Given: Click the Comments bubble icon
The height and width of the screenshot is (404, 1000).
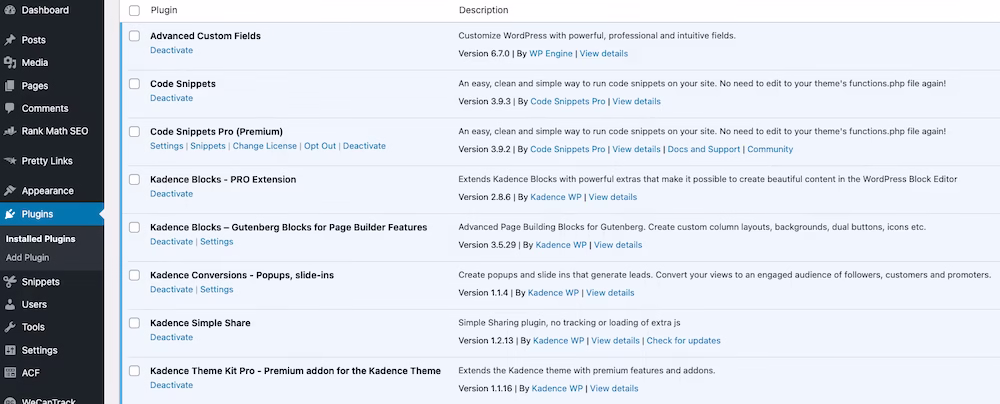Looking at the screenshot, I should 10,108.
